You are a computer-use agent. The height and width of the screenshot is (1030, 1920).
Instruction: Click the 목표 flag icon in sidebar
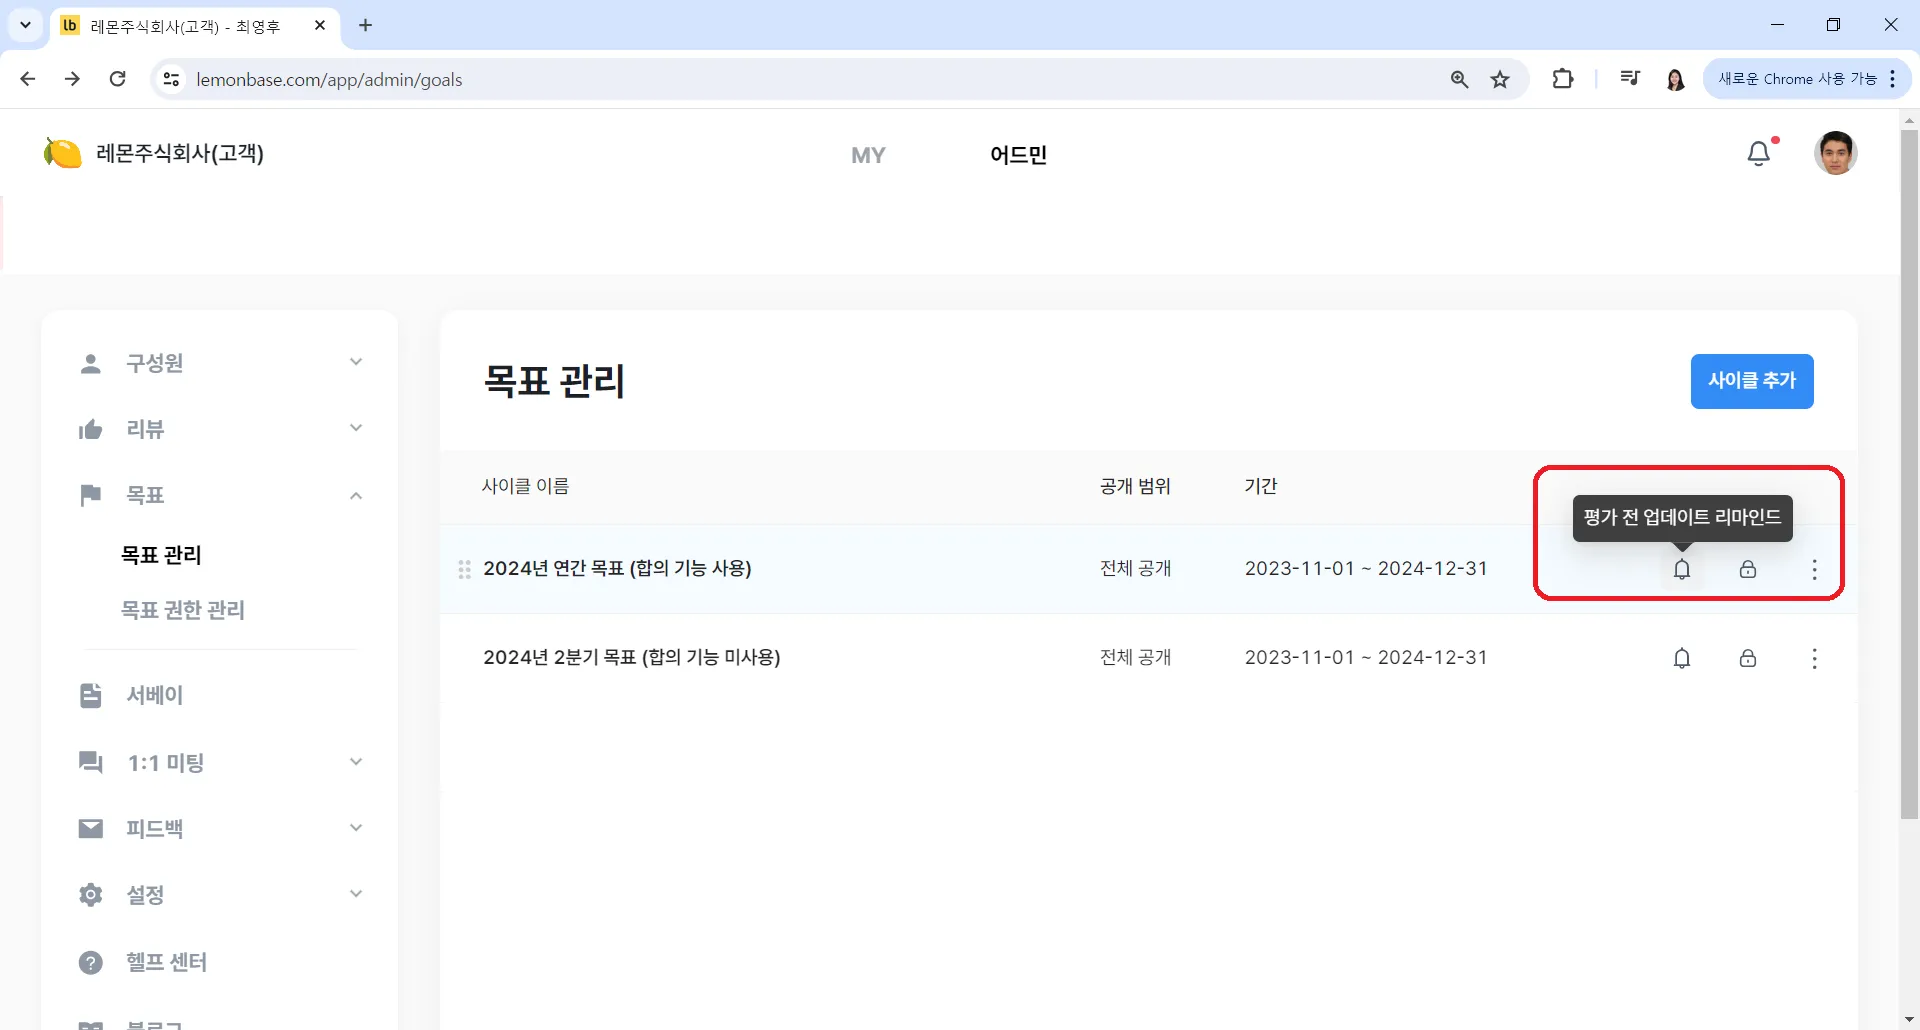91,495
